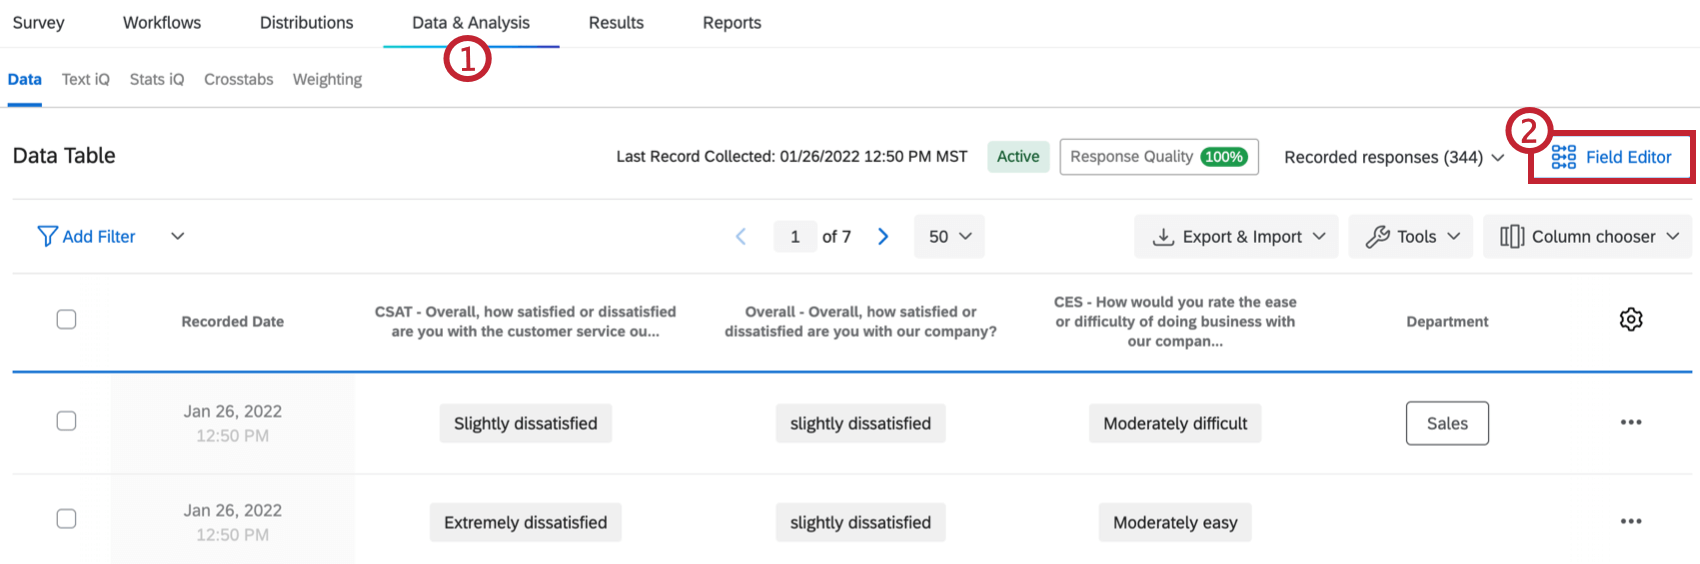1700x564 pixels.
Task: Open the three-dot menu for the first response
Action: click(1631, 422)
